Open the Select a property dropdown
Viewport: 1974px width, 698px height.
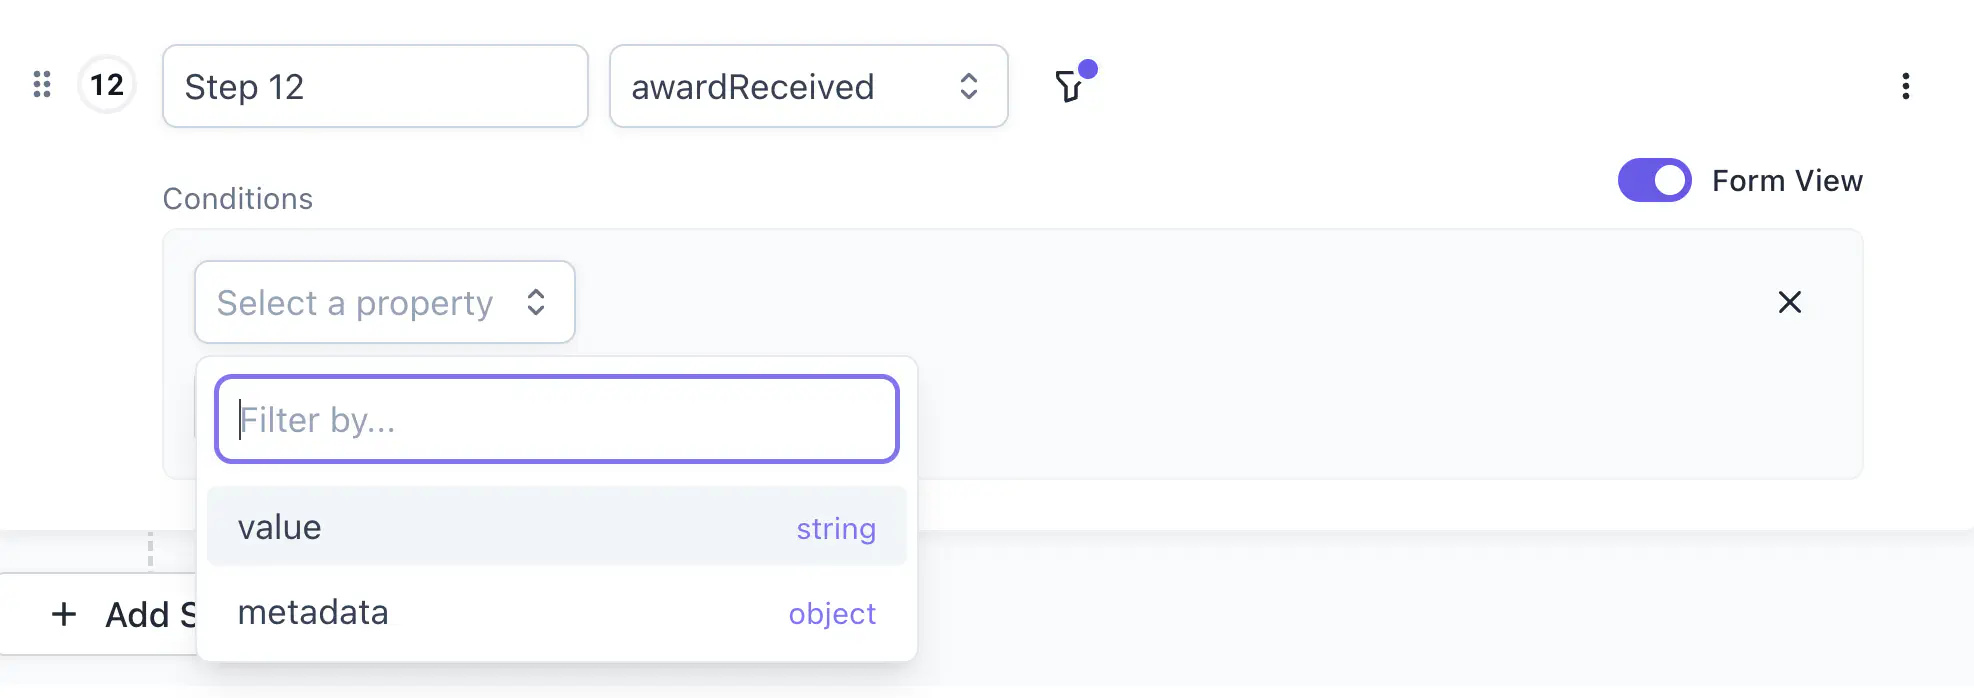click(x=384, y=302)
